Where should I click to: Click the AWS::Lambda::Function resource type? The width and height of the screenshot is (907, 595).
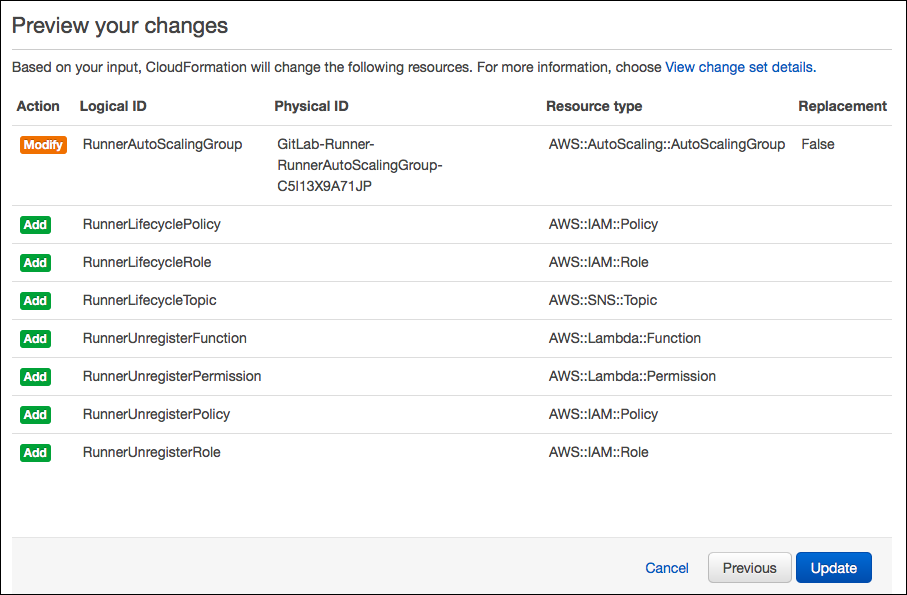pos(624,338)
